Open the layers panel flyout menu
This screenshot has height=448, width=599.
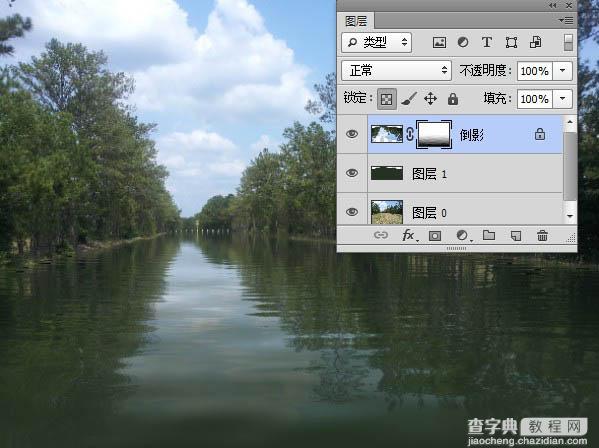pyautogui.click(x=566, y=21)
